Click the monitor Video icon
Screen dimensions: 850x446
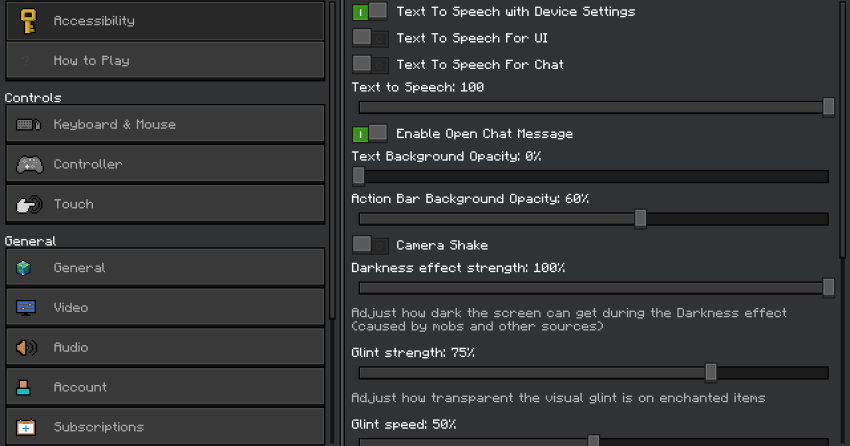25,308
